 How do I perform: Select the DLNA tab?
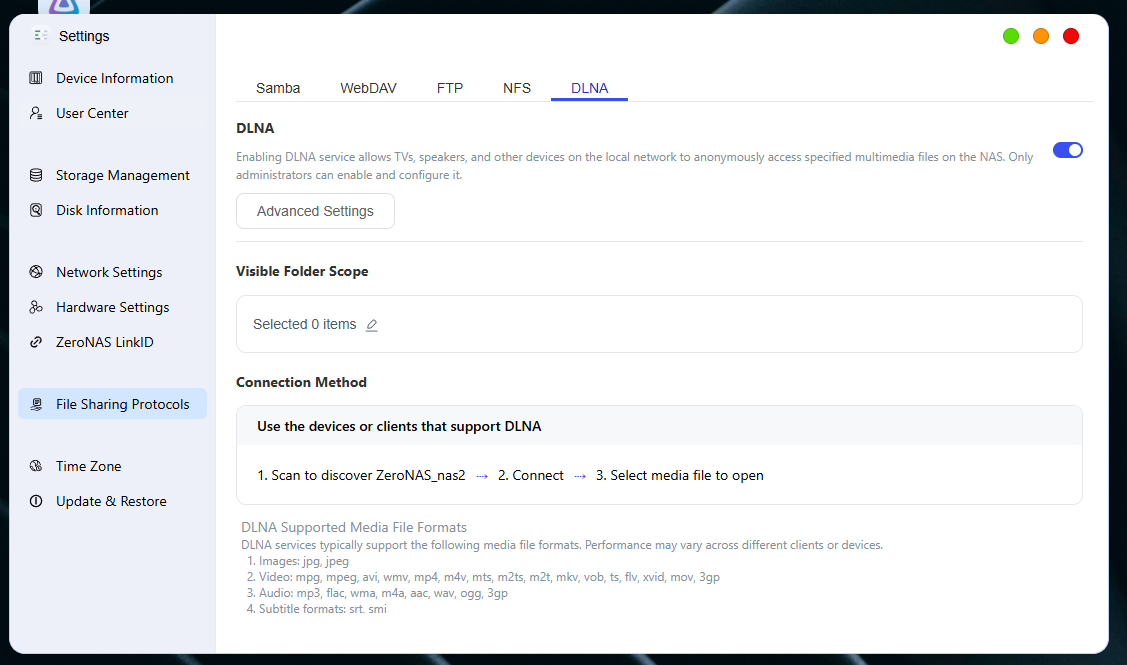[589, 88]
